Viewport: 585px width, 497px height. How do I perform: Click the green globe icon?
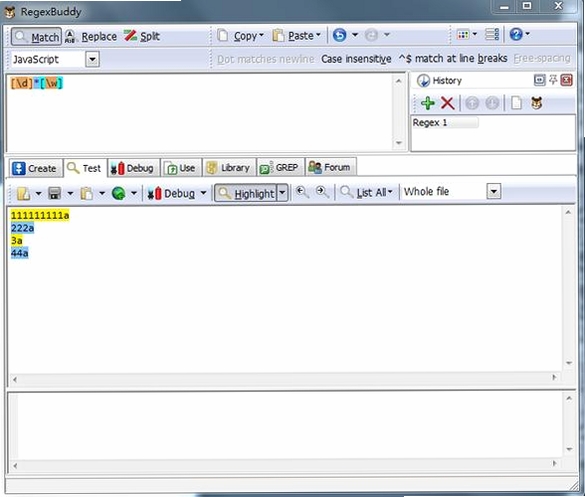[119, 194]
